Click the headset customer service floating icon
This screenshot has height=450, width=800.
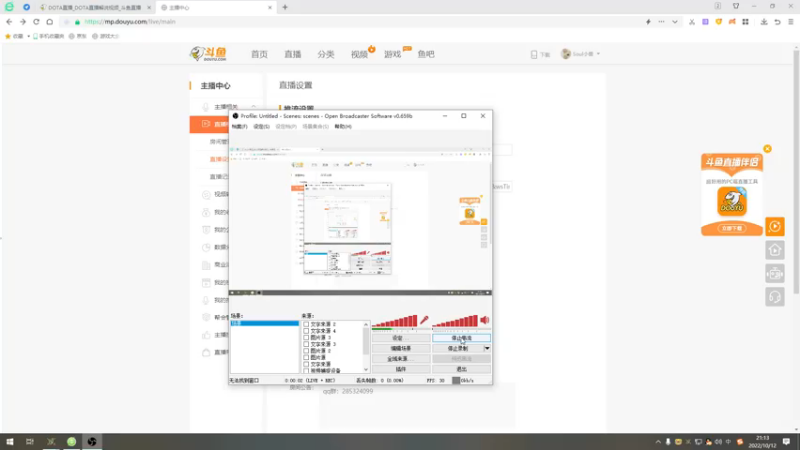pyautogui.click(x=774, y=297)
